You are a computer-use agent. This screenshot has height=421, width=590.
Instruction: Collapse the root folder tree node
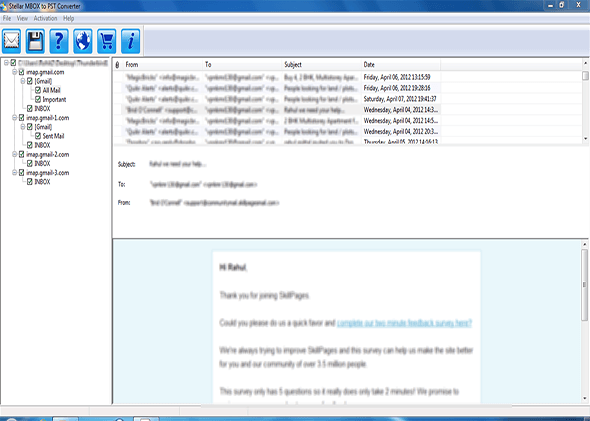pos(6,62)
